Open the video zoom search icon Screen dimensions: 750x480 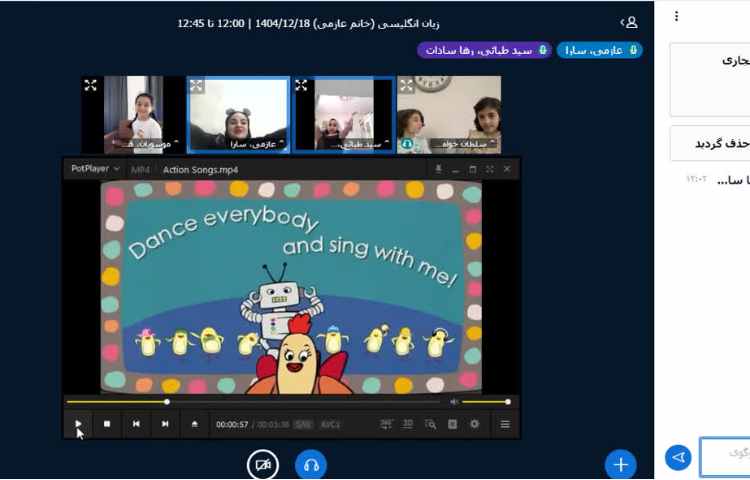click(430, 424)
